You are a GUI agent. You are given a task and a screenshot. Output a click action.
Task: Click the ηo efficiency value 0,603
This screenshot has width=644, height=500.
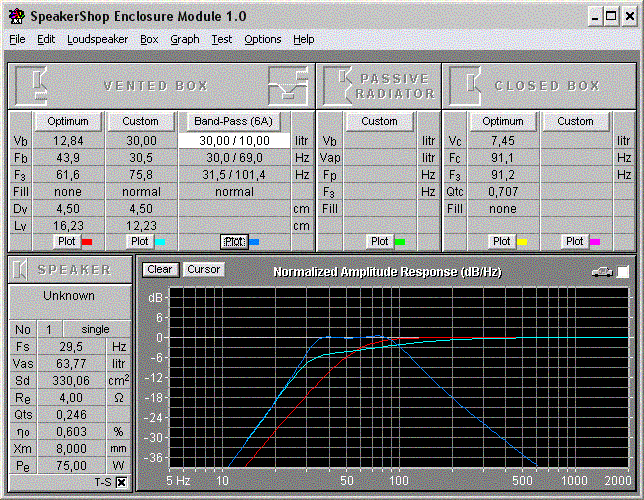tap(71, 432)
